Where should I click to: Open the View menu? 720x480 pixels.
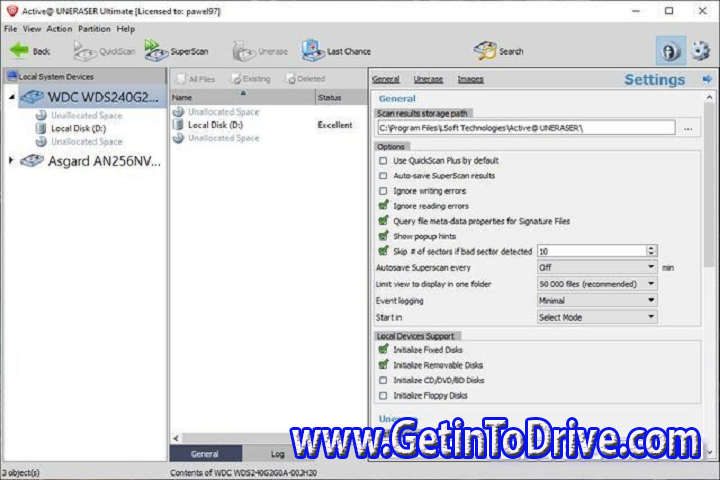(32, 29)
